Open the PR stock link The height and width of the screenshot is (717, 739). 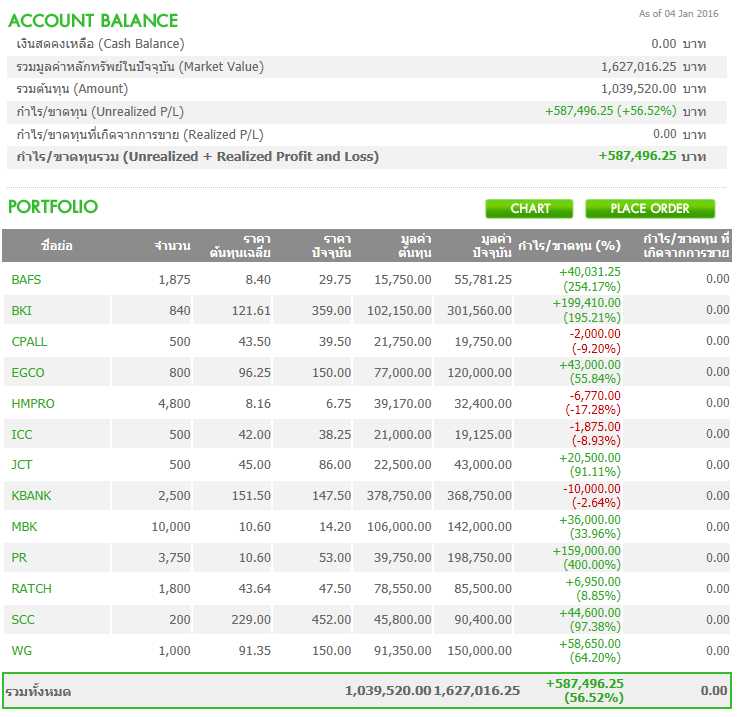19,558
